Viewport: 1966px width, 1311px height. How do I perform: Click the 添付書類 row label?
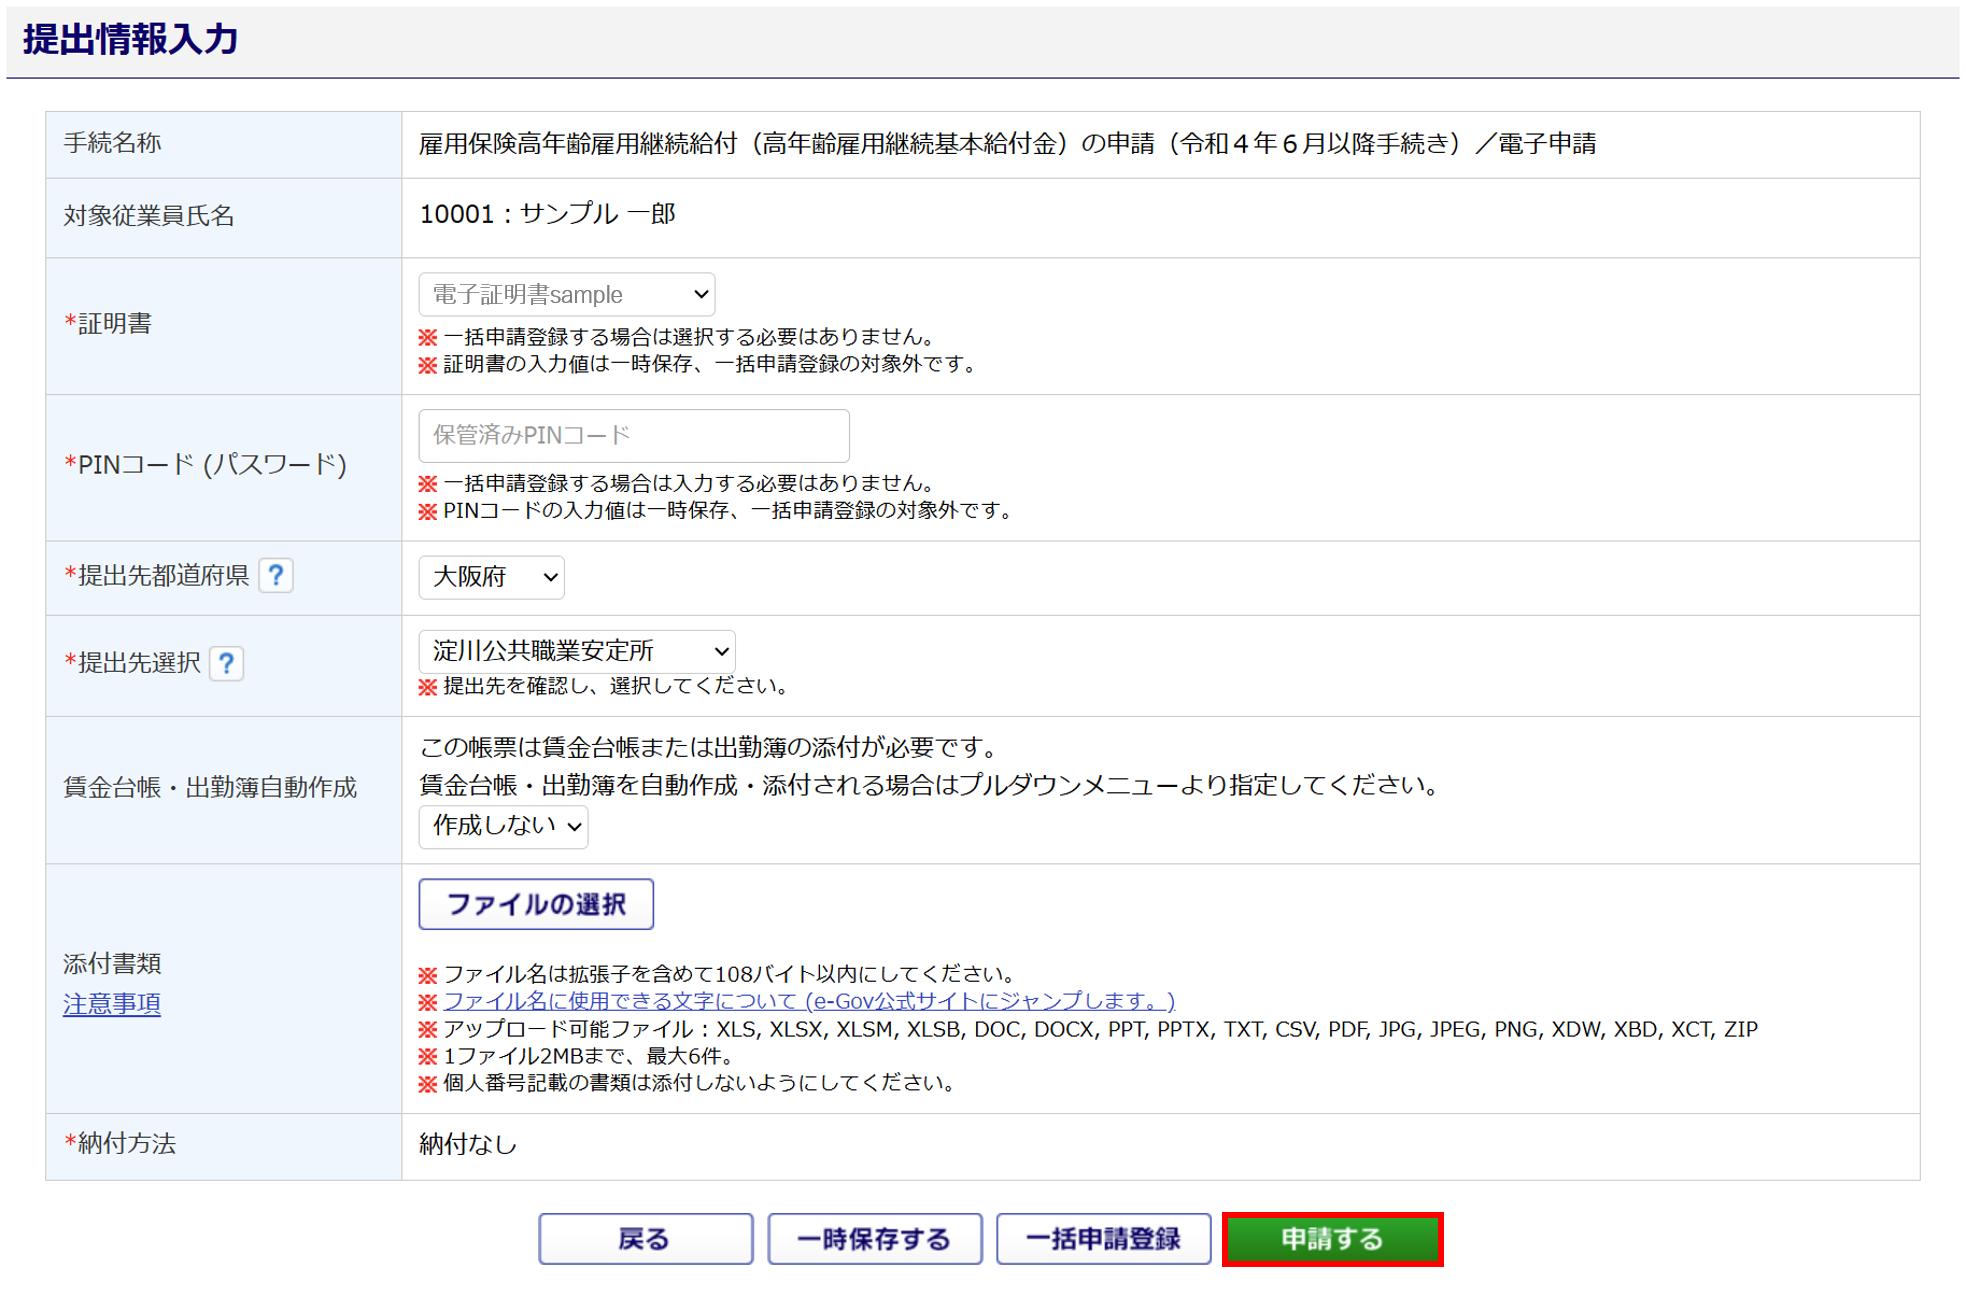click(x=112, y=964)
